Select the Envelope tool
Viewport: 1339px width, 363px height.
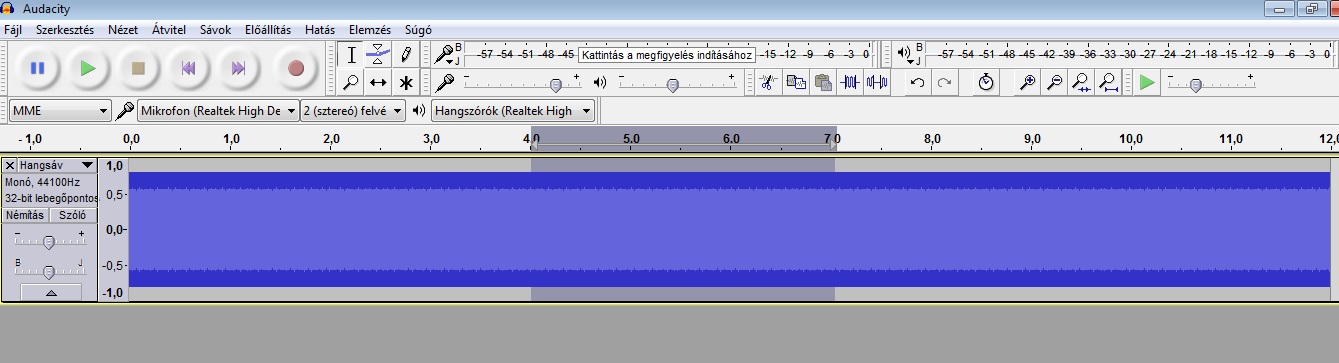pyautogui.click(x=378, y=54)
